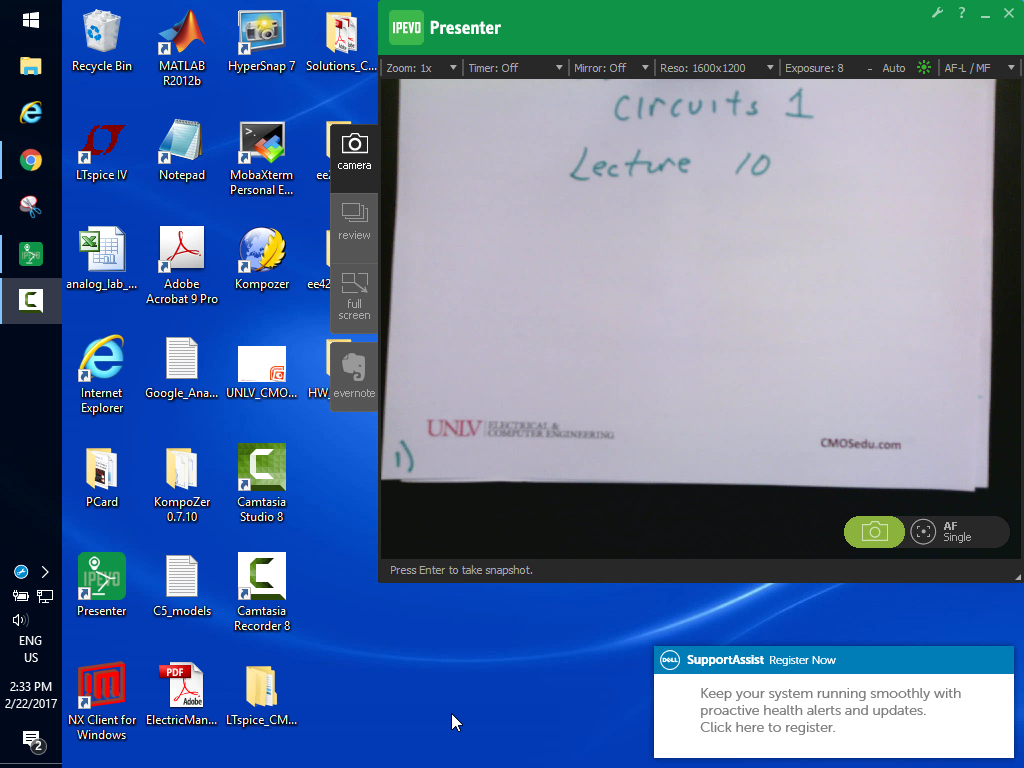Open C5_models file on desktop
Viewport: 1024px width, 768px height.
click(182, 586)
